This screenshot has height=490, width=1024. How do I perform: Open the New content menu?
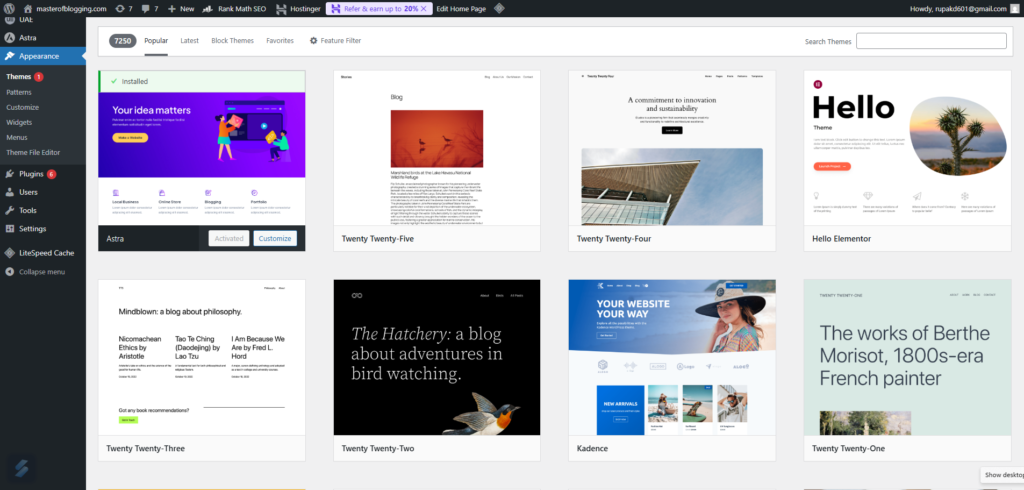click(181, 8)
